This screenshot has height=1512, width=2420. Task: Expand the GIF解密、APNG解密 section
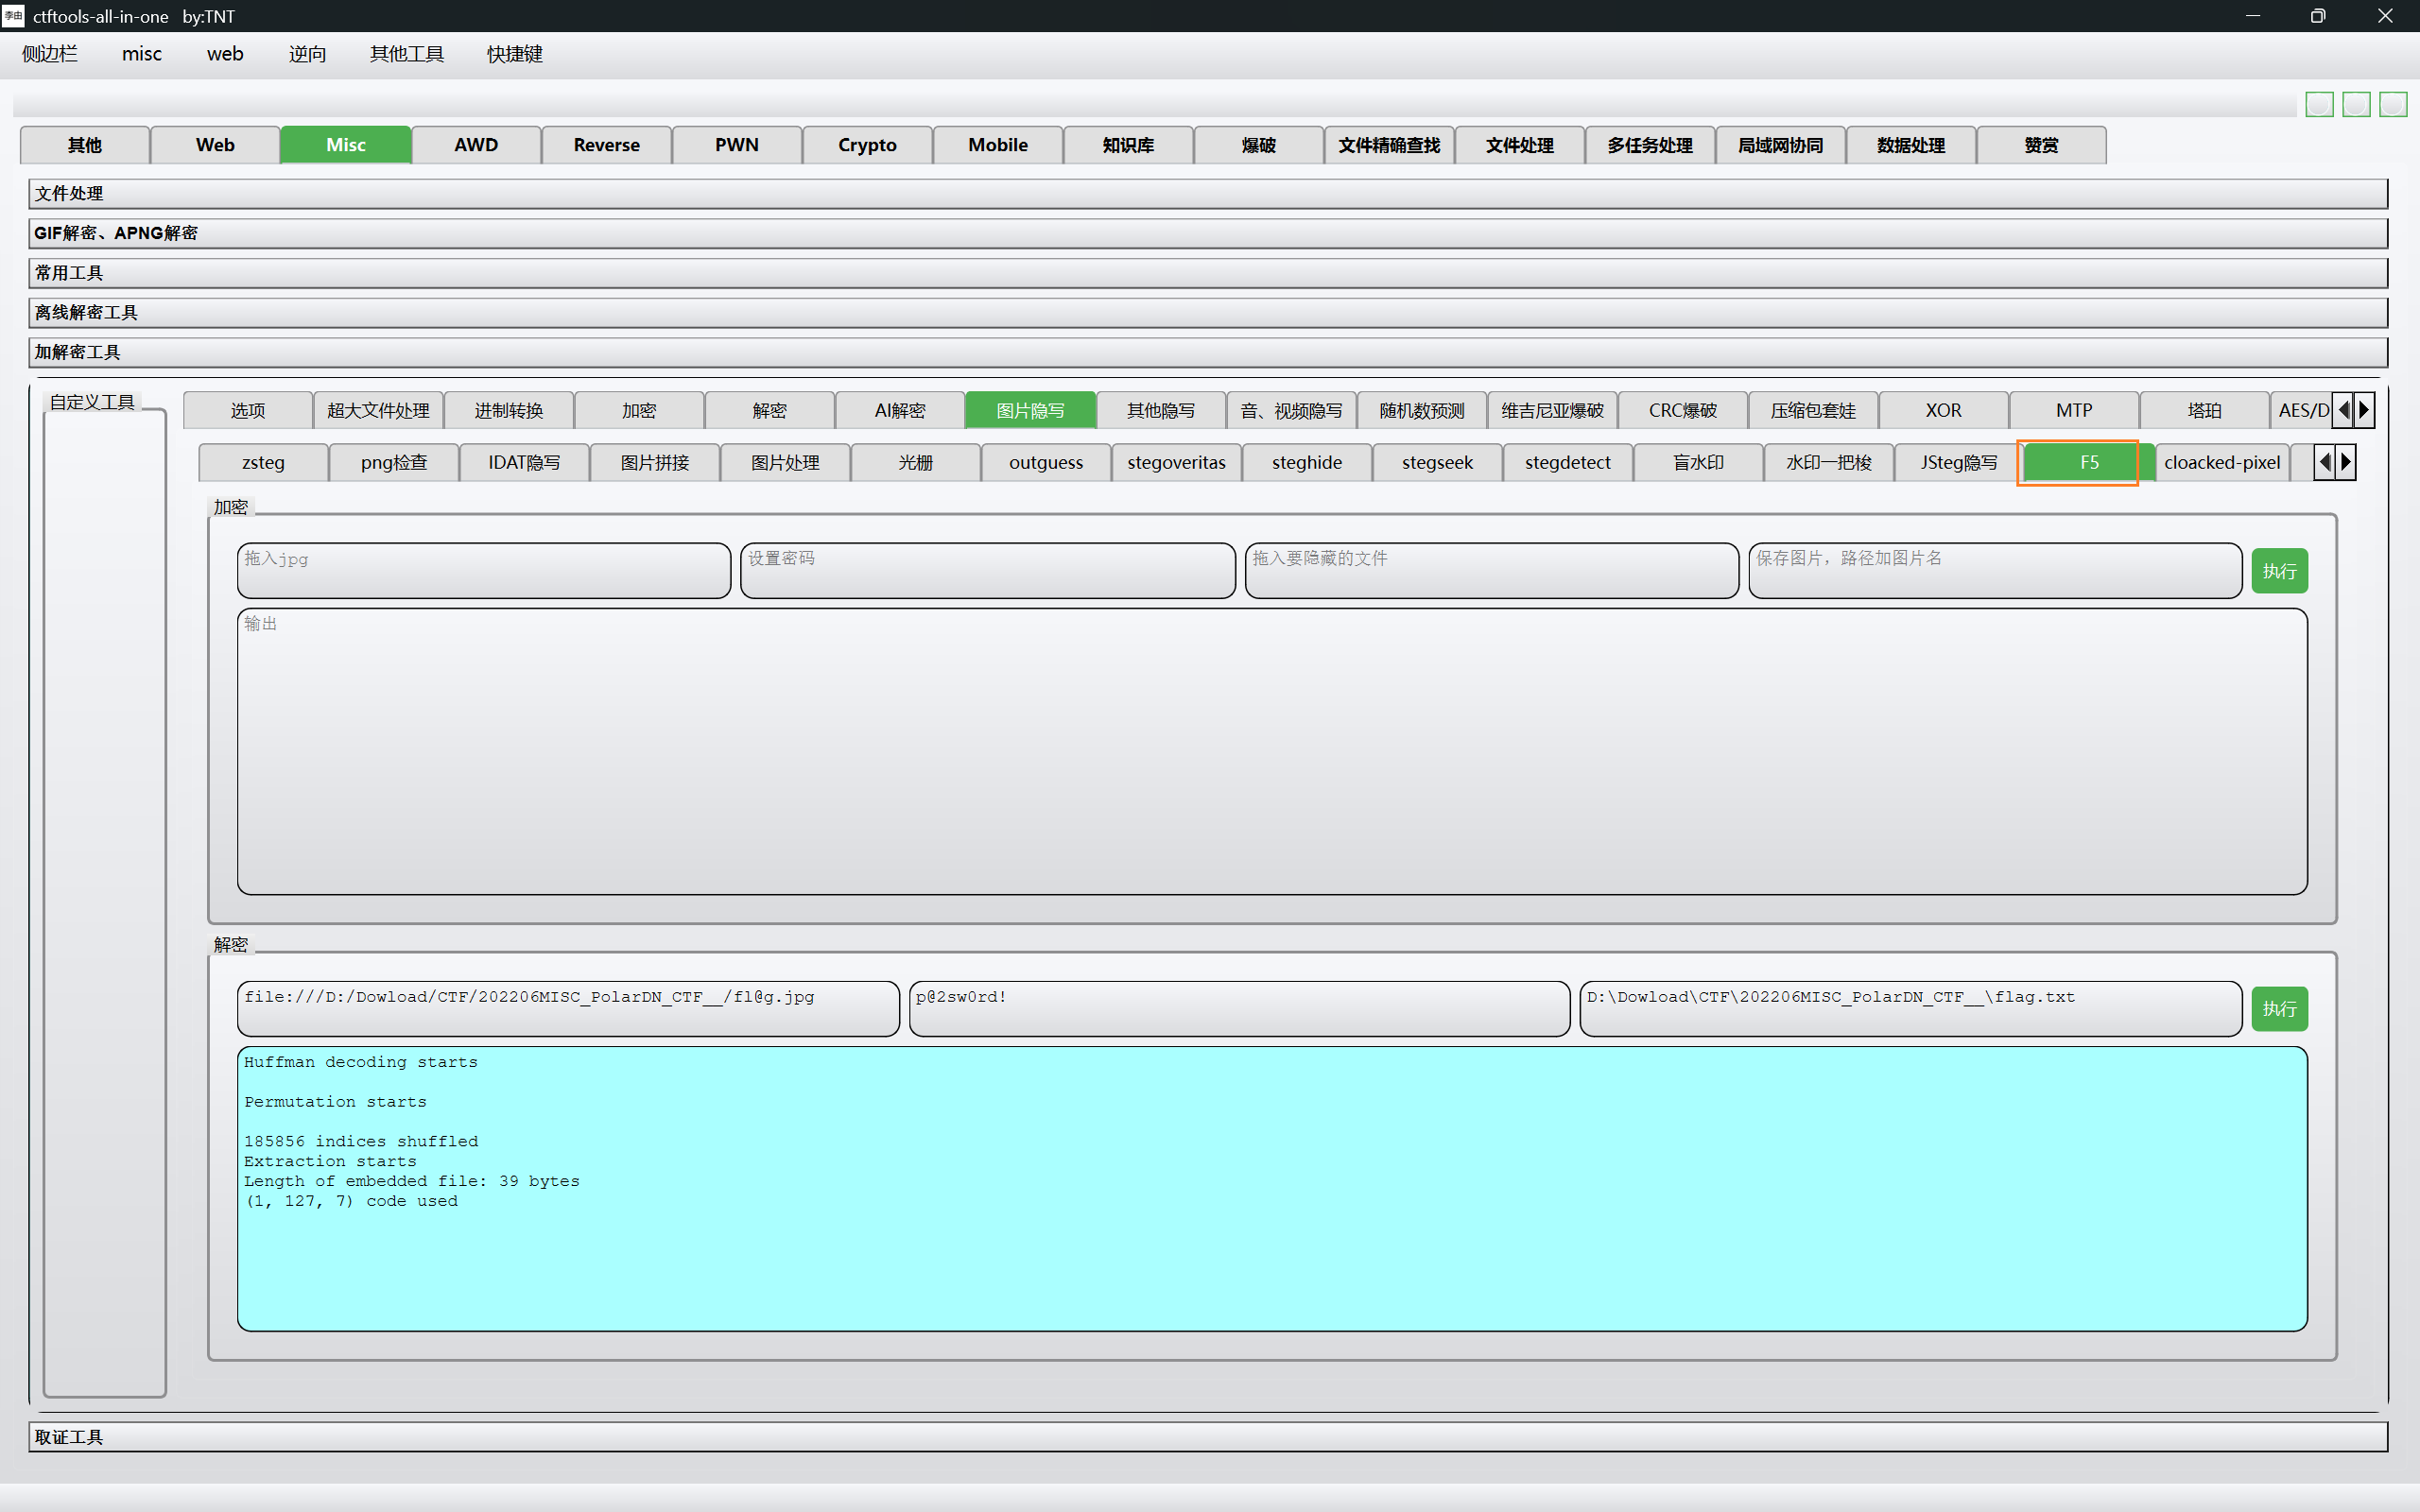1208,233
